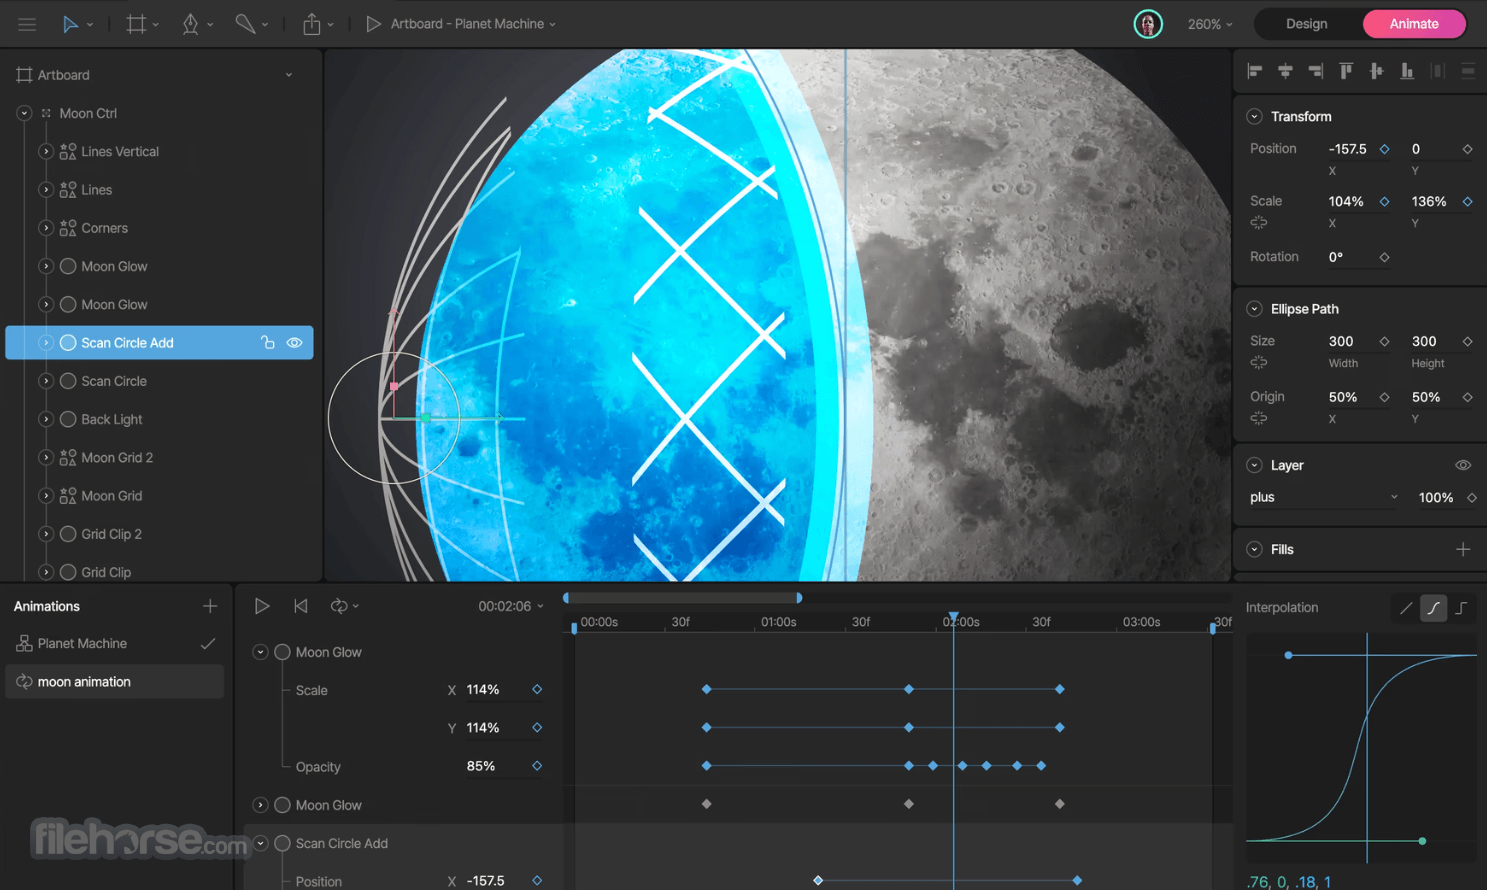
Task: Select the Pen tool
Action: click(190, 24)
